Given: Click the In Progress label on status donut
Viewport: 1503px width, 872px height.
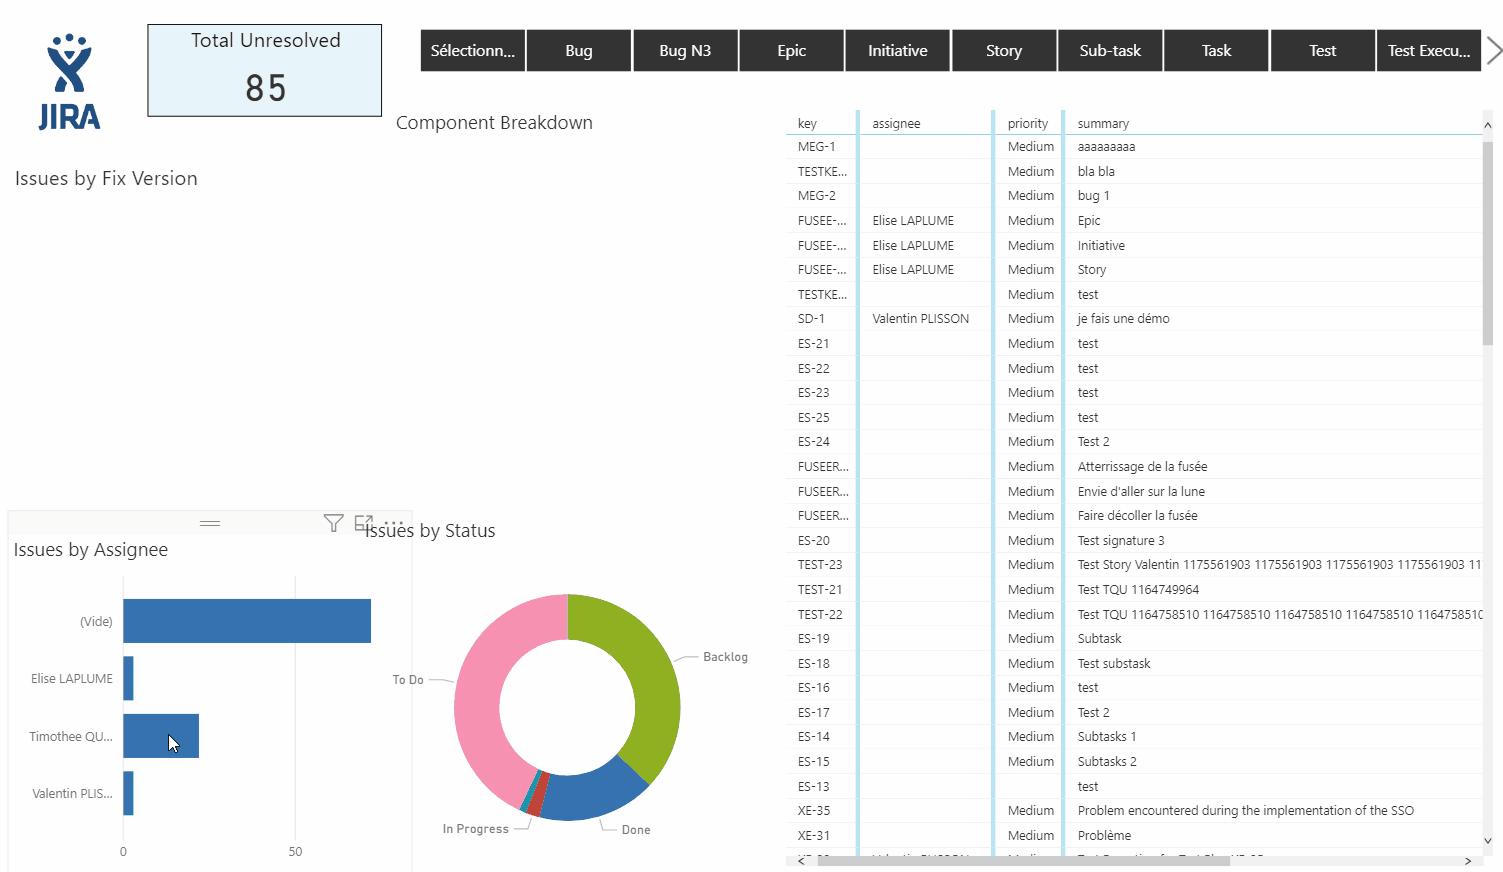Looking at the screenshot, I should [476, 829].
